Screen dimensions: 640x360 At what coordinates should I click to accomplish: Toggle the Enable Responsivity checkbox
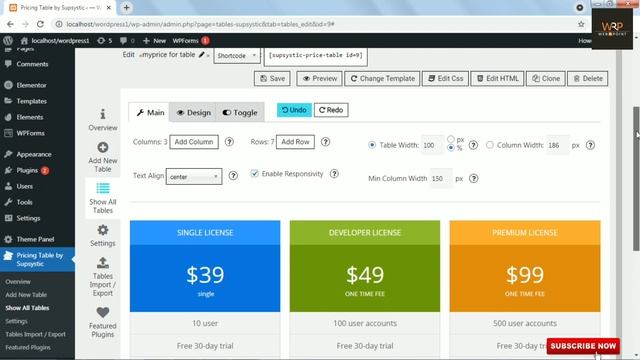(255, 173)
